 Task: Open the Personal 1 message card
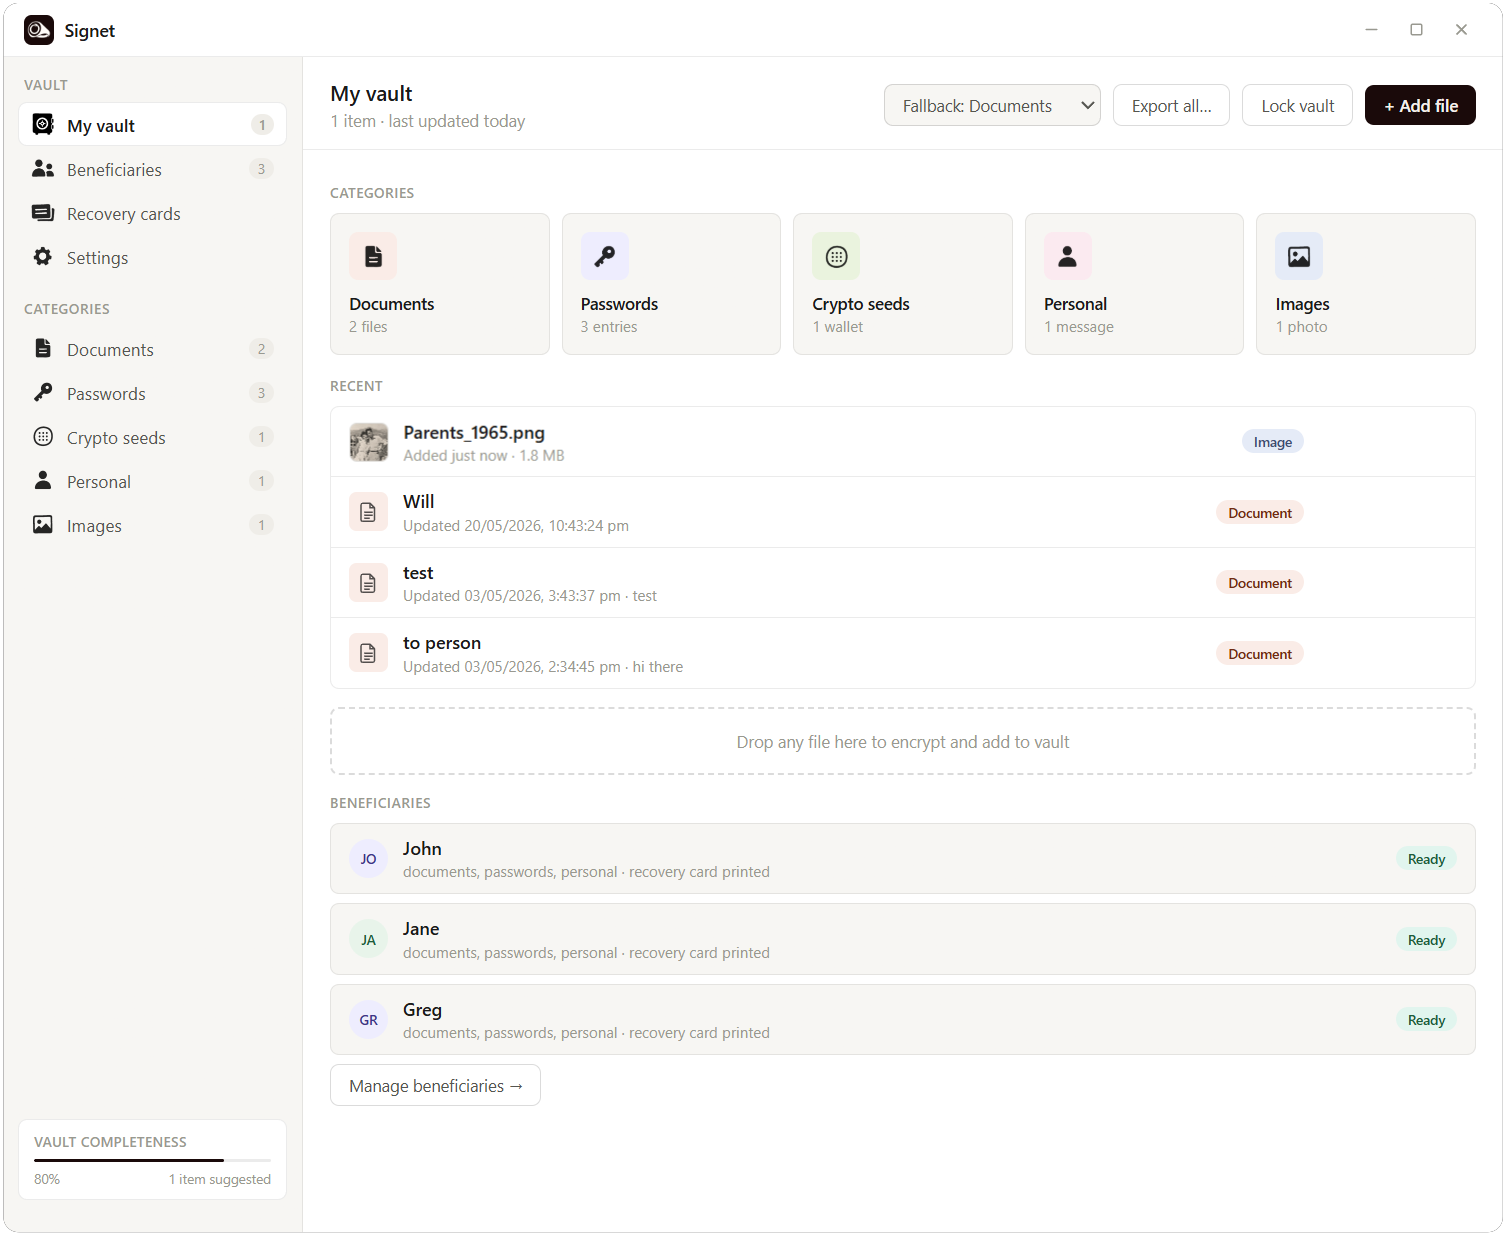tap(1134, 284)
